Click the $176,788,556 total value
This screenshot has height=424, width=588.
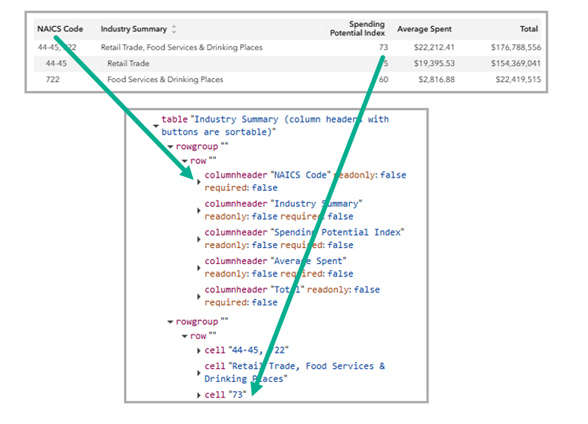tap(516, 47)
